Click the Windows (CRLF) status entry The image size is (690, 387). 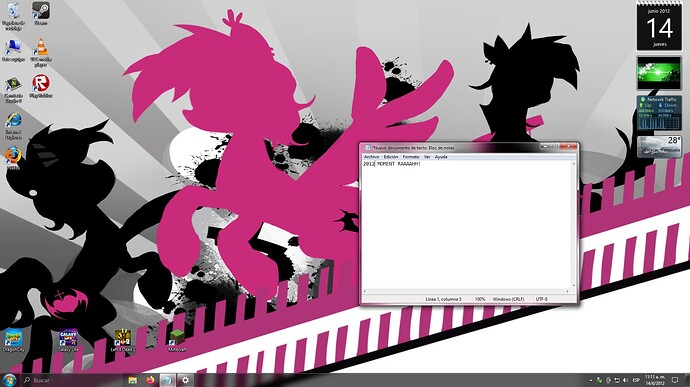coord(508,299)
